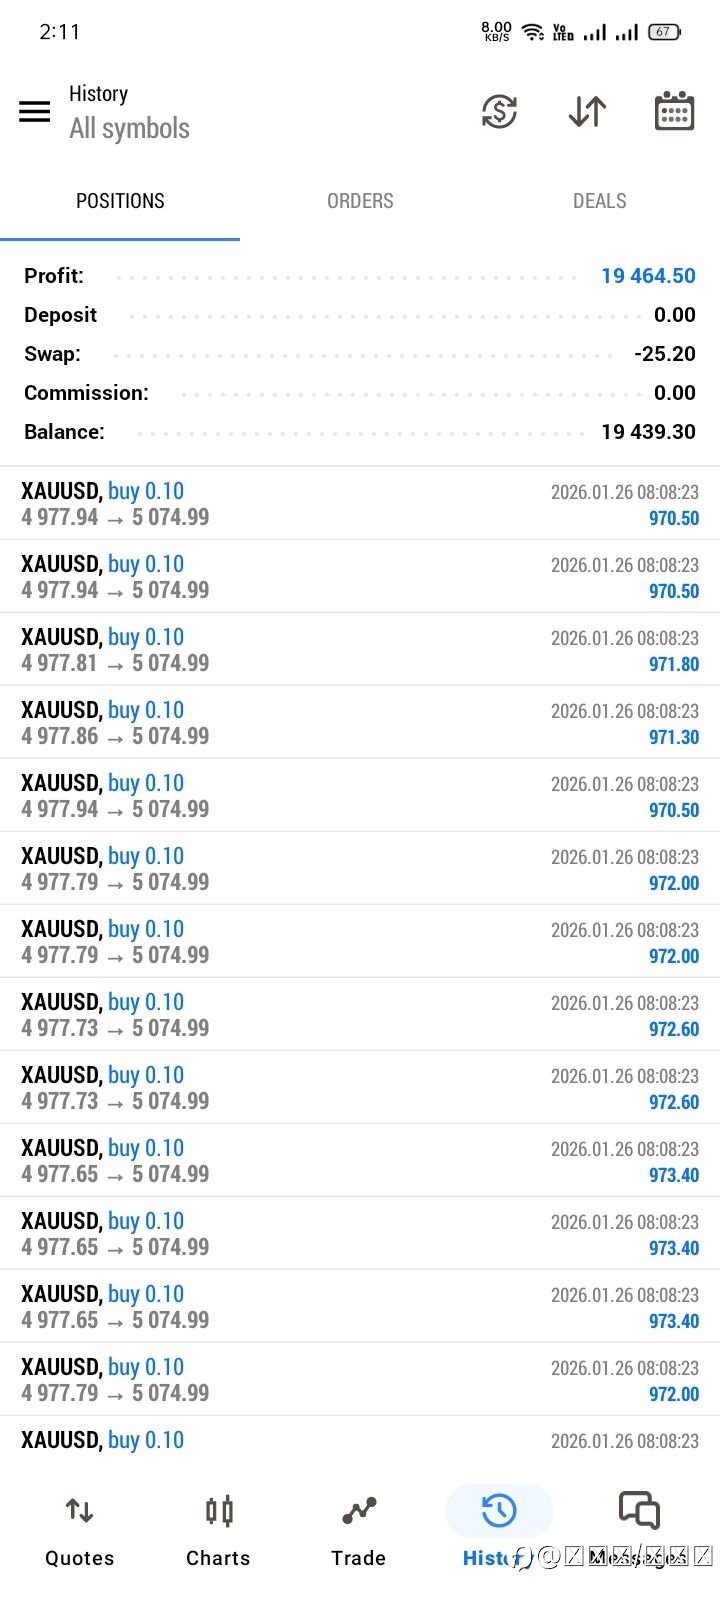Tap the Profit total 19 464.50
720x1600 pixels.
[648, 276]
